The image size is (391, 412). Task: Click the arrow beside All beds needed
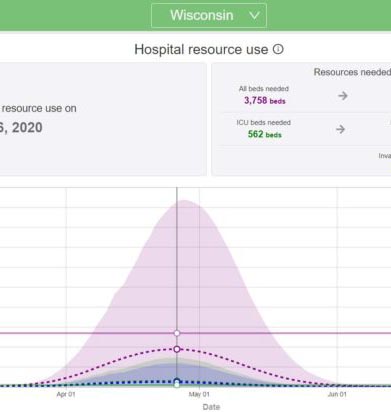pos(343,96)
